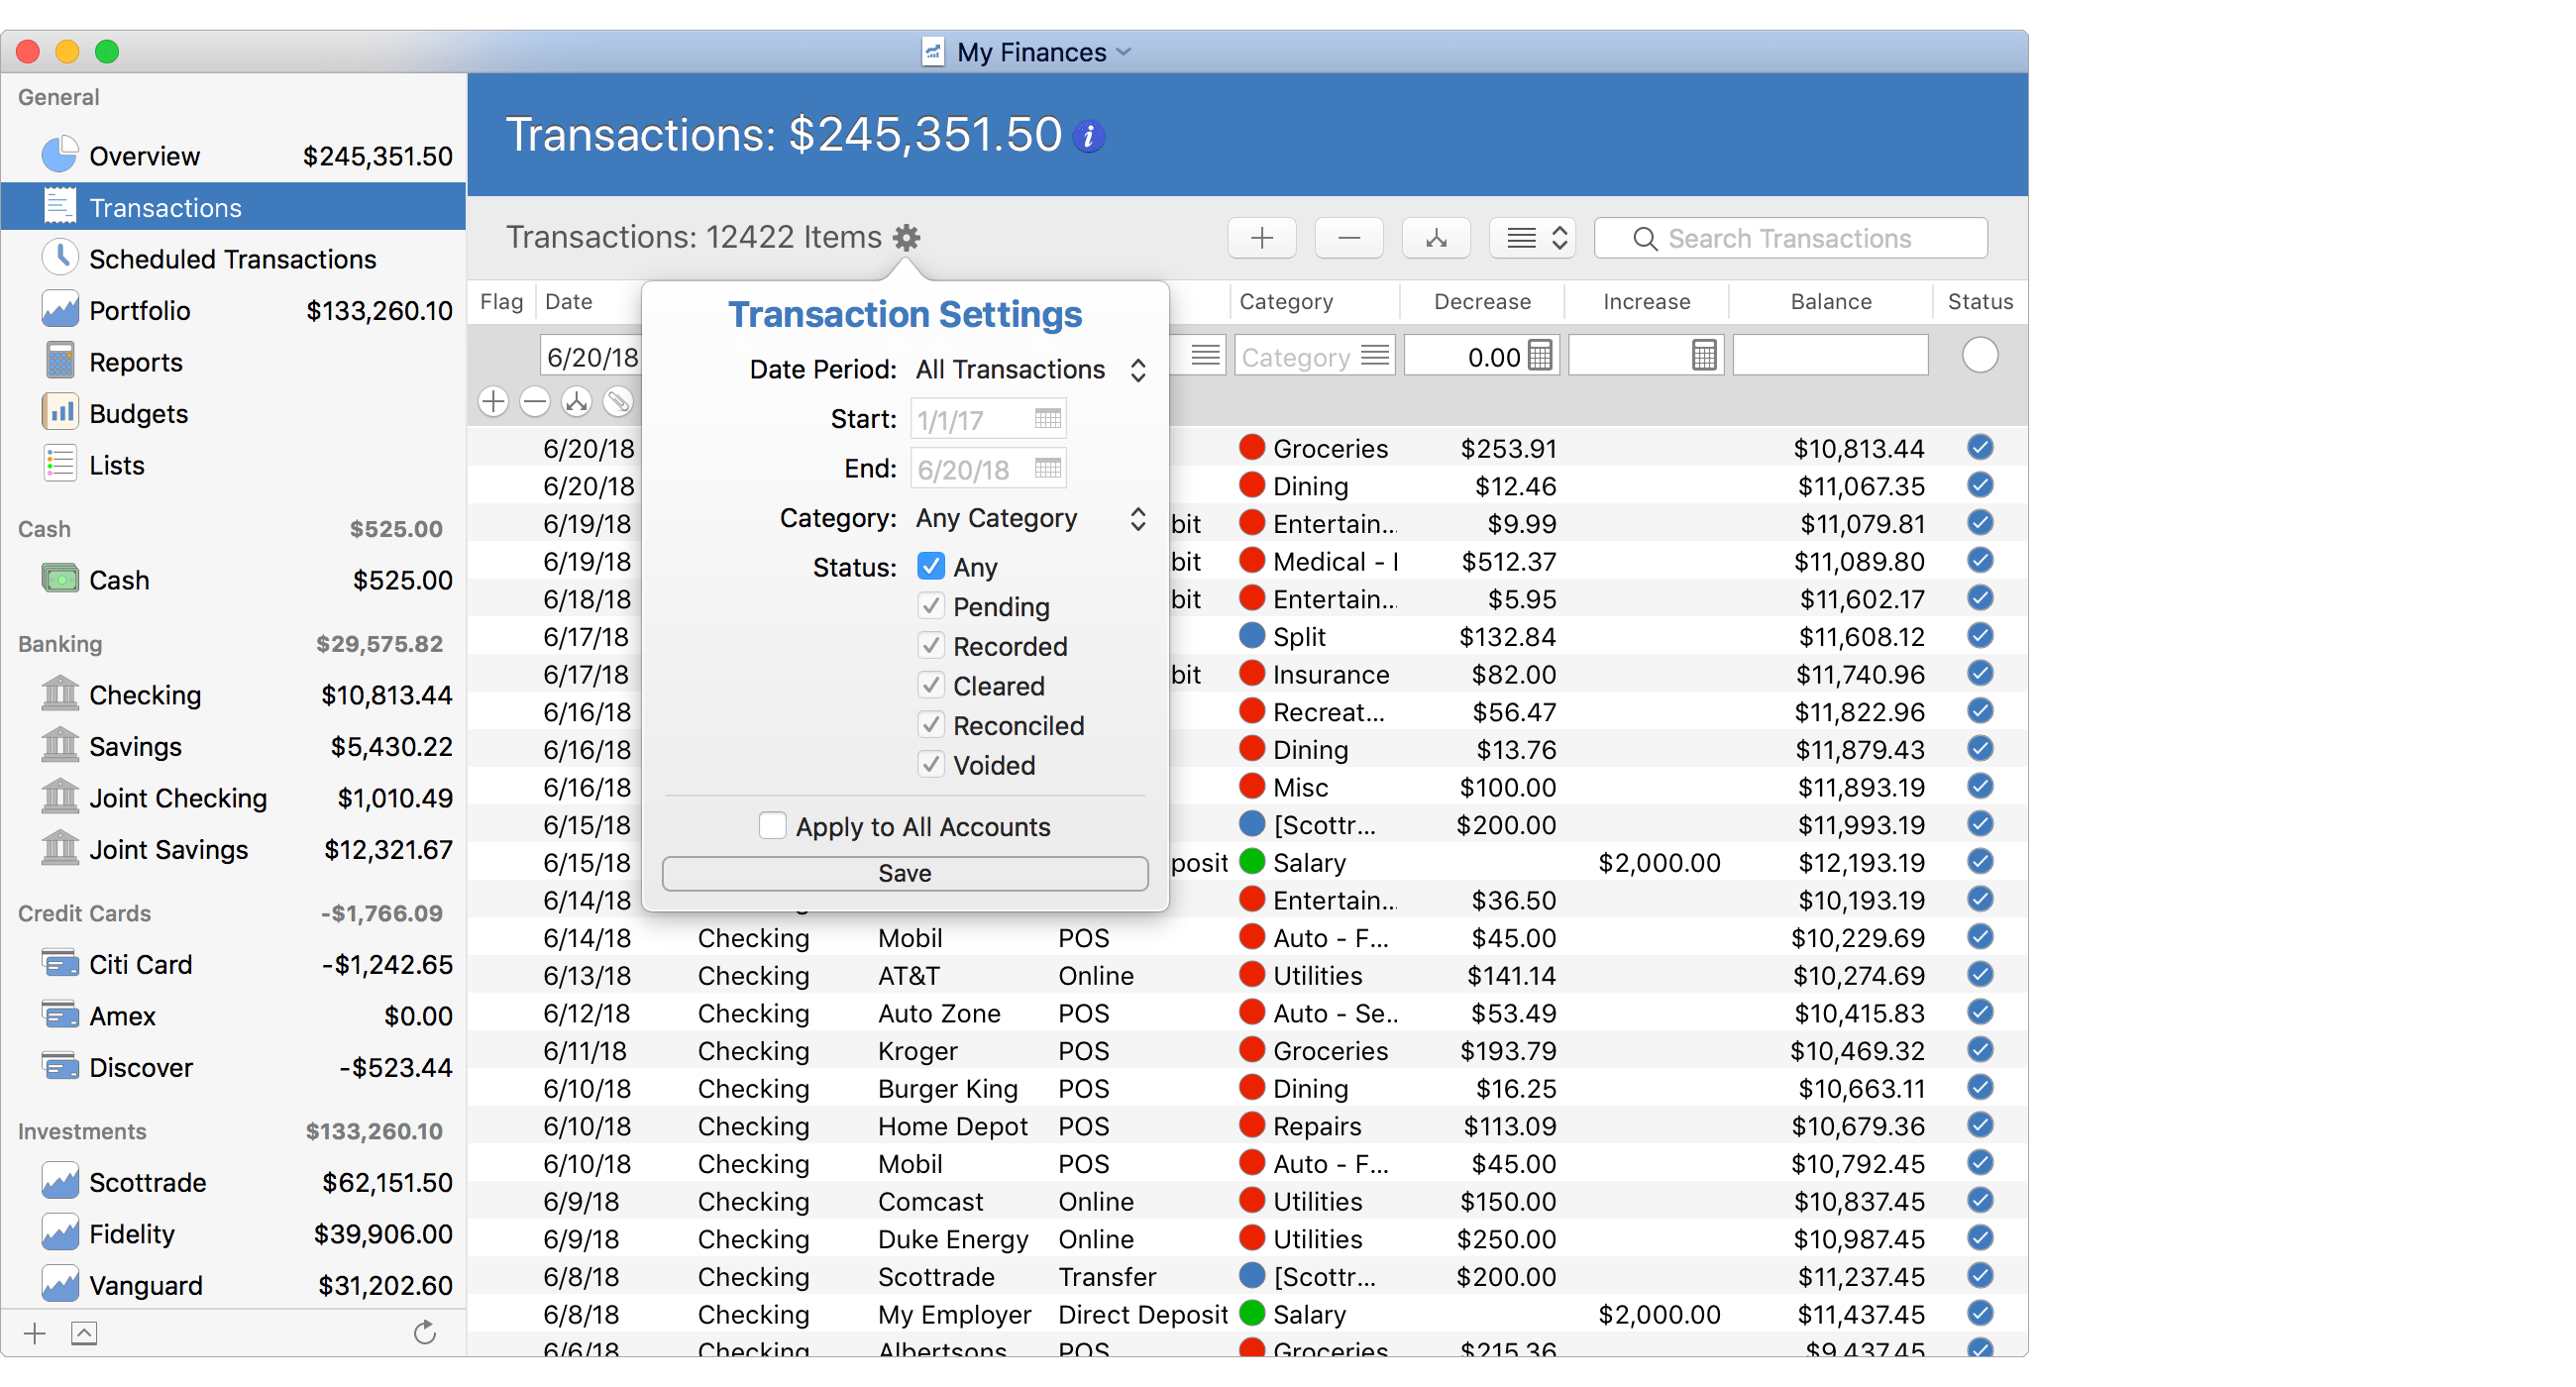Screen dimensions: 2576x1387
Task: Click the refresh icon at sidebar bottom
Action: click(425, 1332)
